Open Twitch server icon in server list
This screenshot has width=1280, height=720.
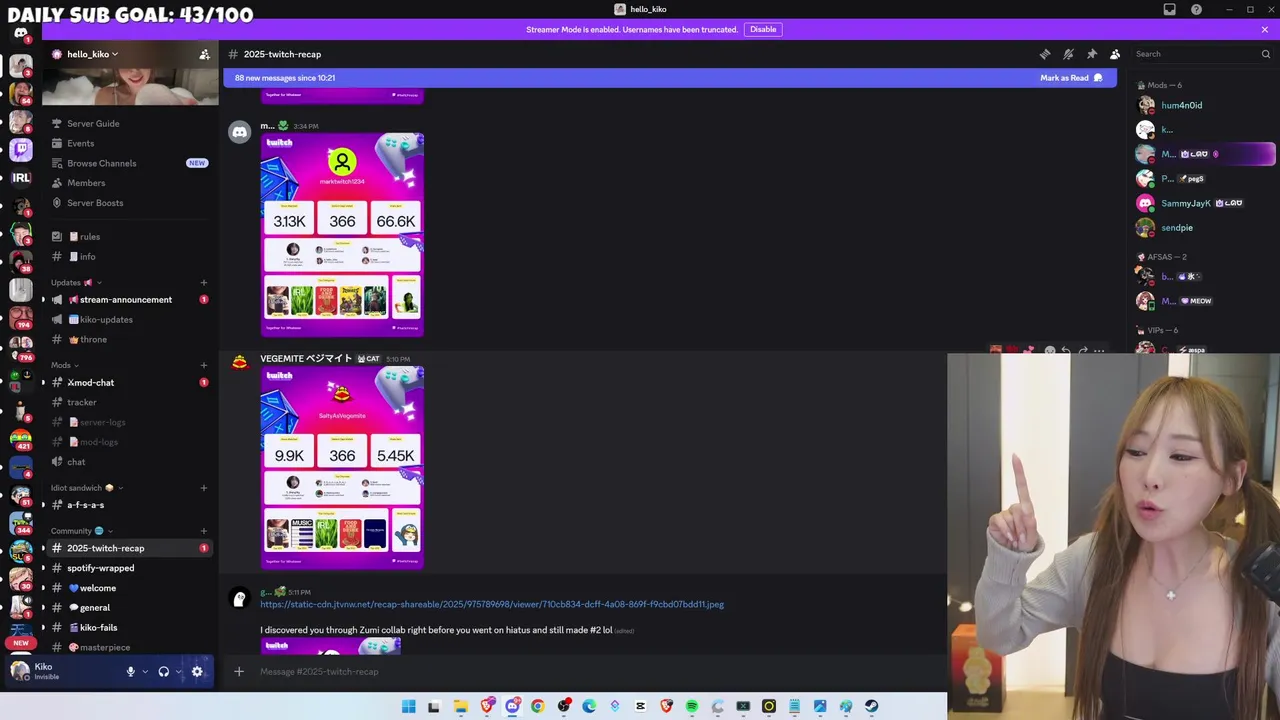point(21,150)
